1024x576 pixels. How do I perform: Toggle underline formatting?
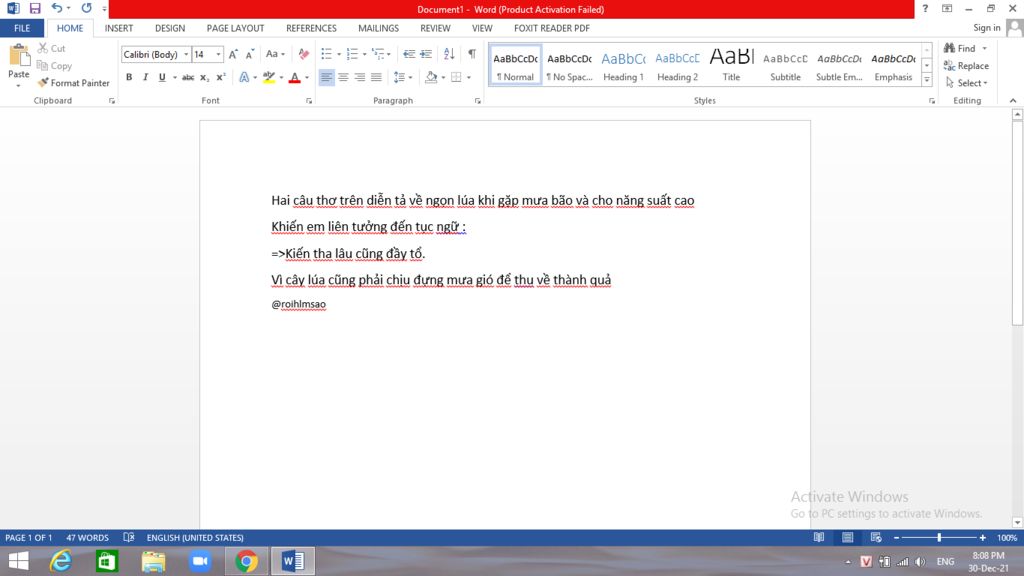click(x=162, y=77)
